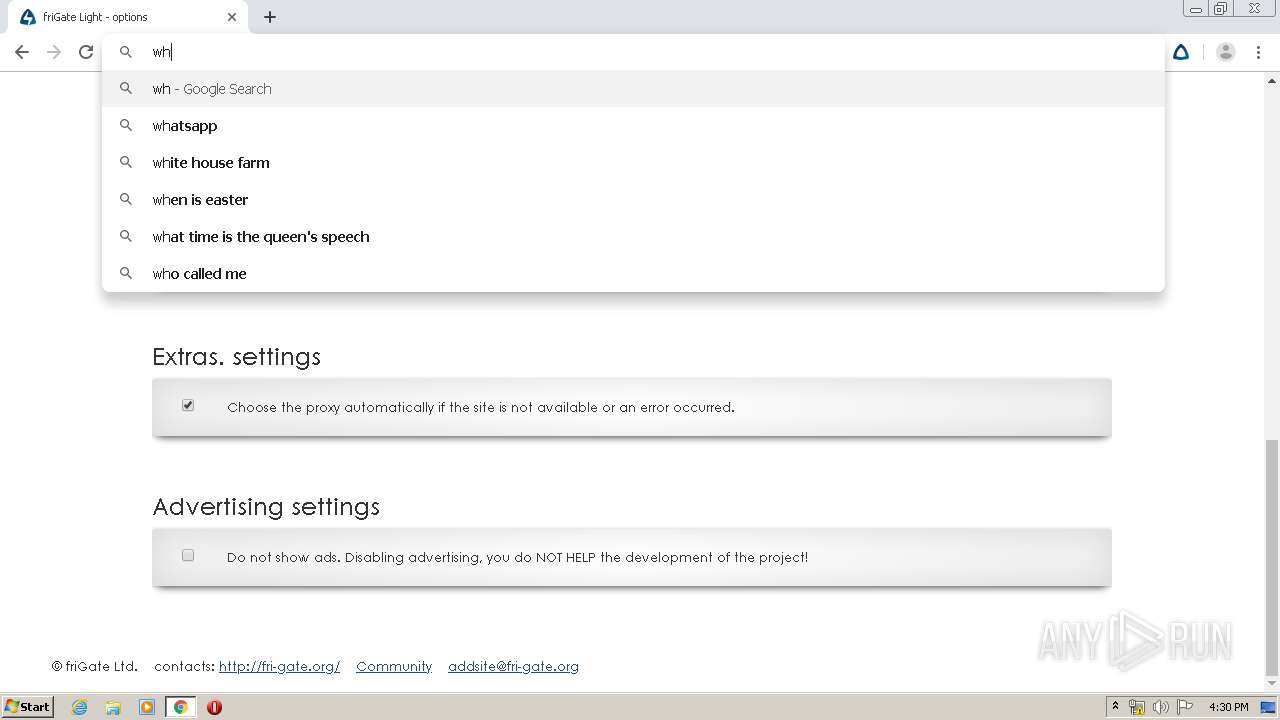Open the Community link
Image resolution: width=1280 pixels, height=720 pixels.
pos(394,666)
